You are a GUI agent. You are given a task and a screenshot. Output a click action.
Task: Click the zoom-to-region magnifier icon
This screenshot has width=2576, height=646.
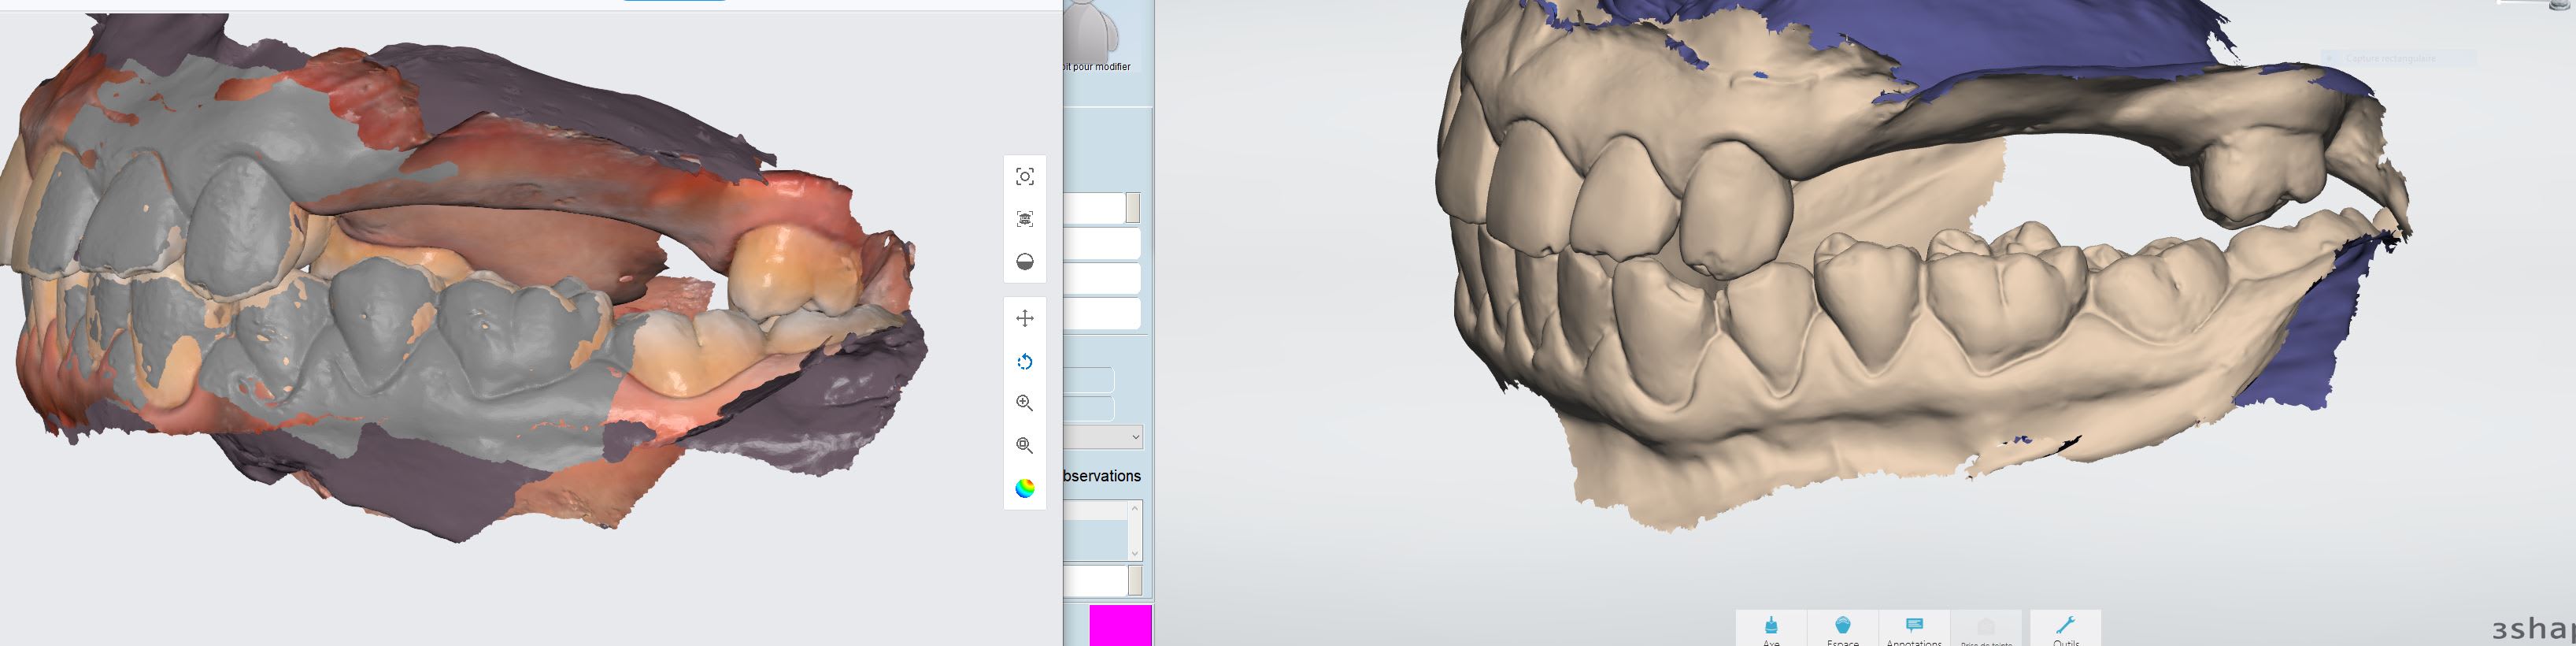(x=1024, y=446)
